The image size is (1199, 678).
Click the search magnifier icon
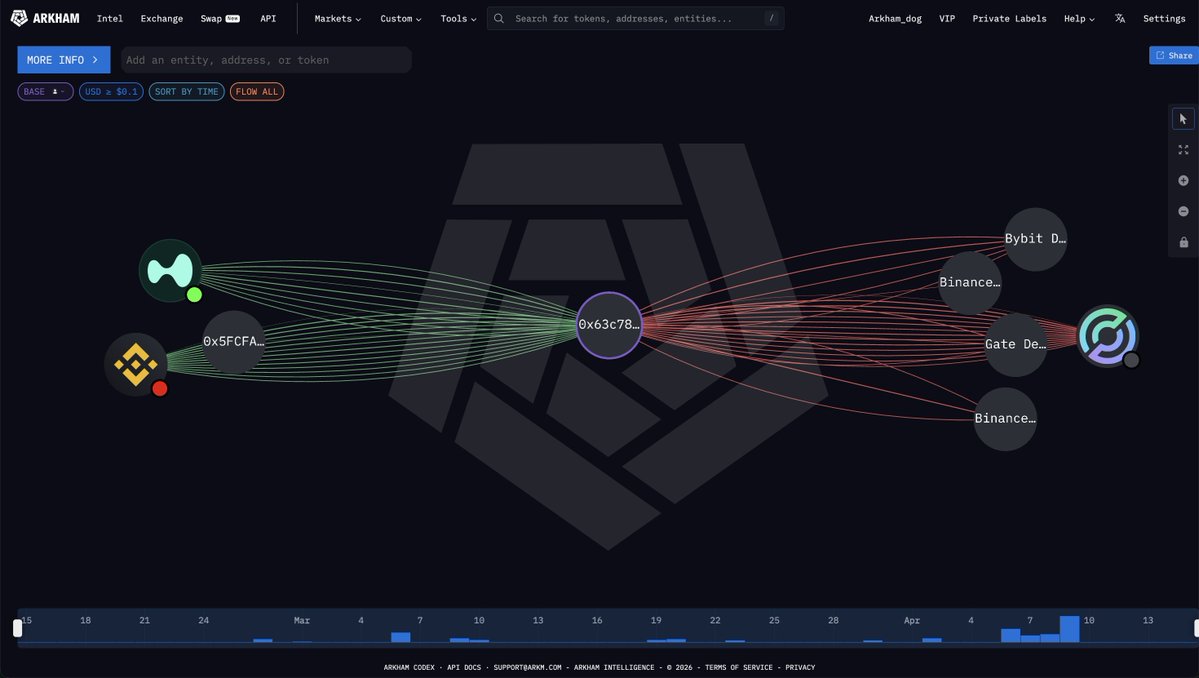[x=499, y=18]
